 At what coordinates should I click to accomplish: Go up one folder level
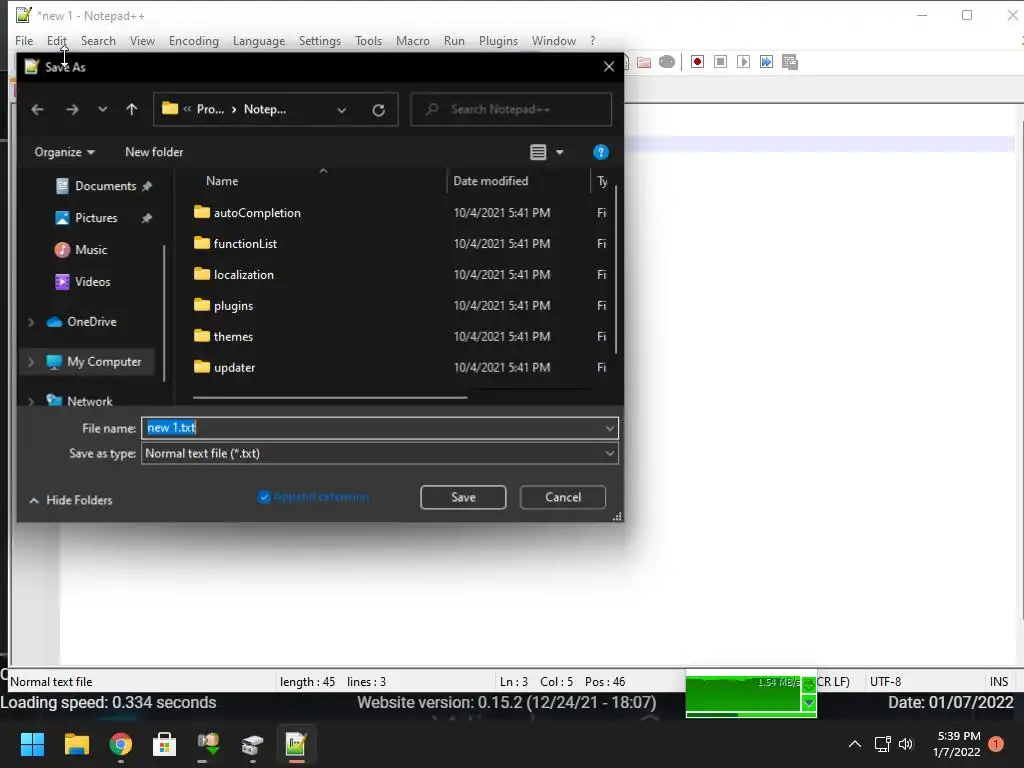coord(131,110)
